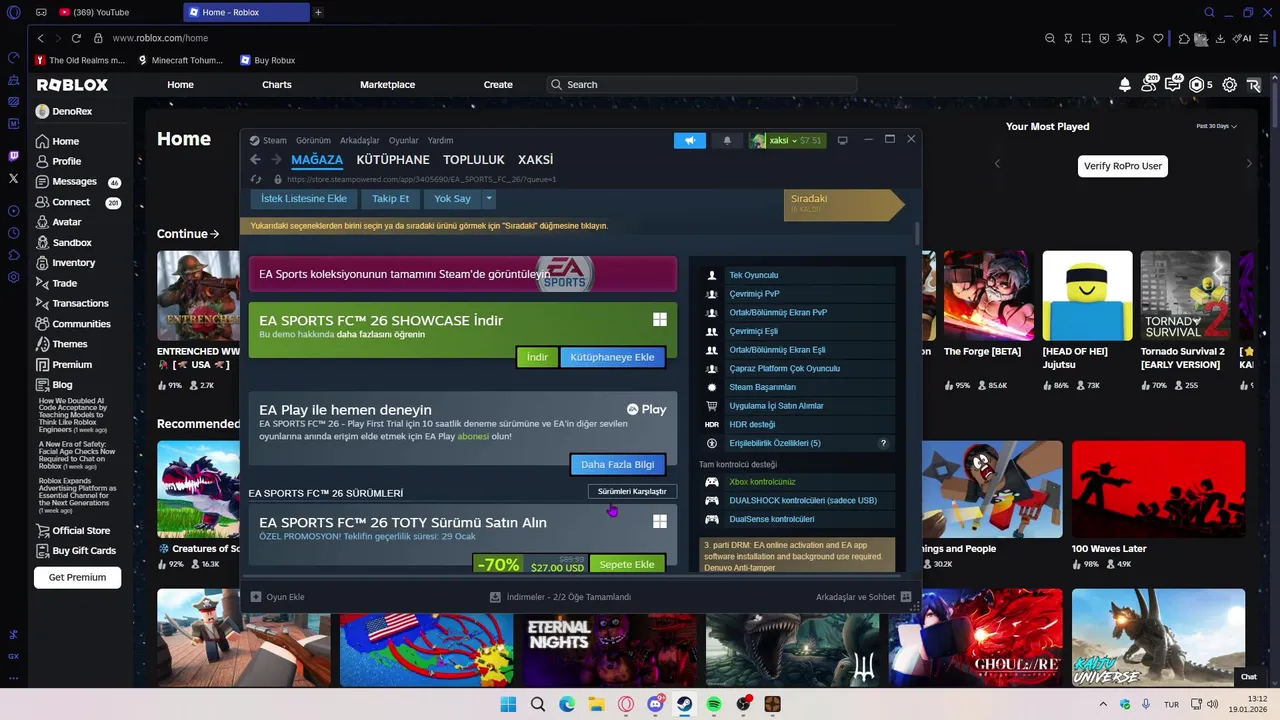
Task: Click Steam Başarımları feature link
Action: click(762, 387)
